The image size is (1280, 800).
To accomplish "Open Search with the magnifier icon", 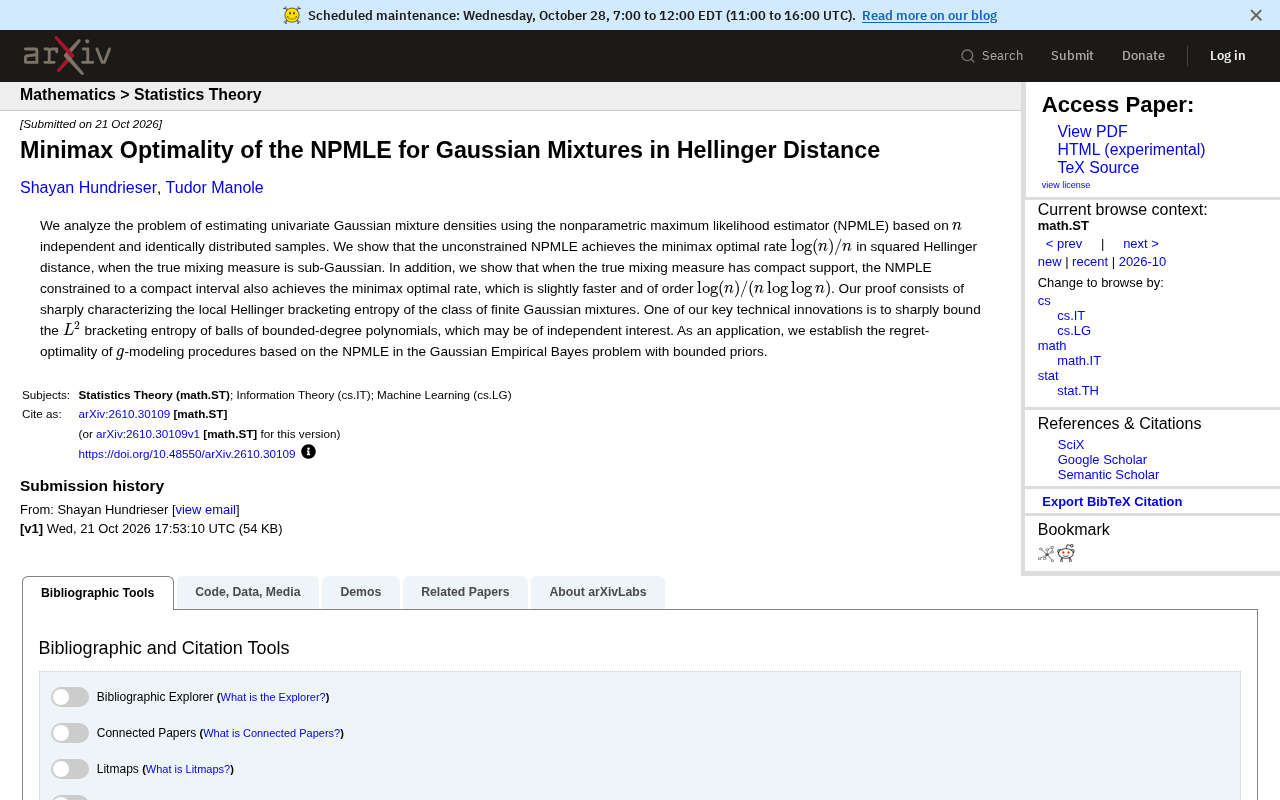I will [x=992, y=56].
